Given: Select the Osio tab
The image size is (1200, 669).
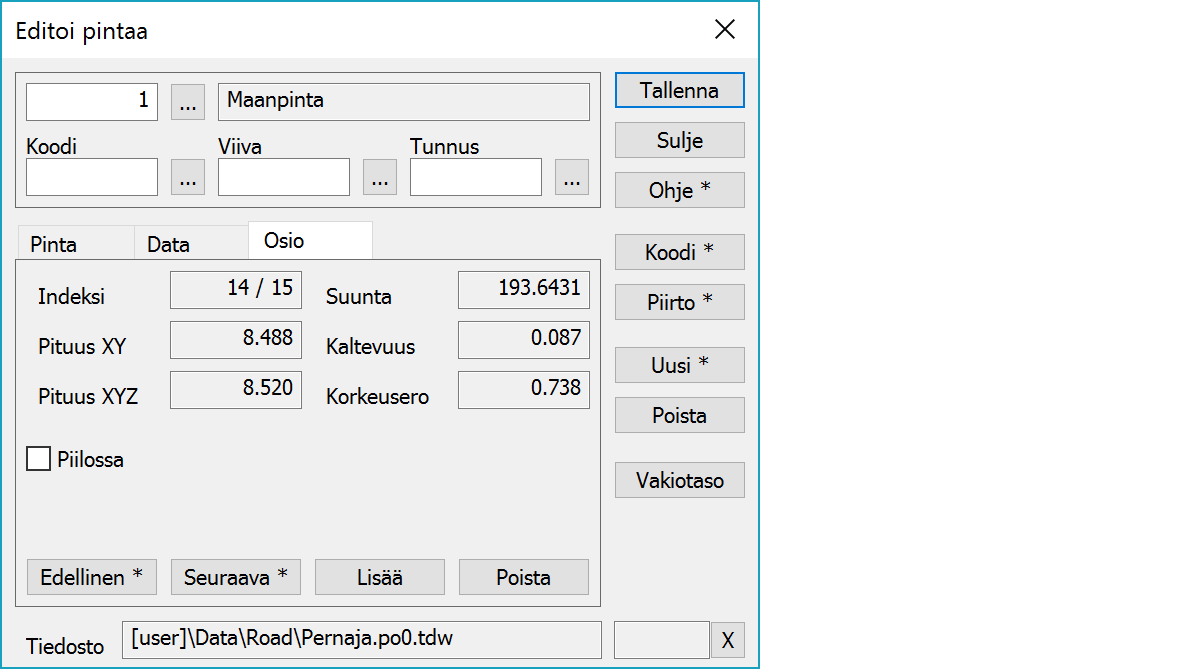Looking at the screenshot, I should 284,241.
